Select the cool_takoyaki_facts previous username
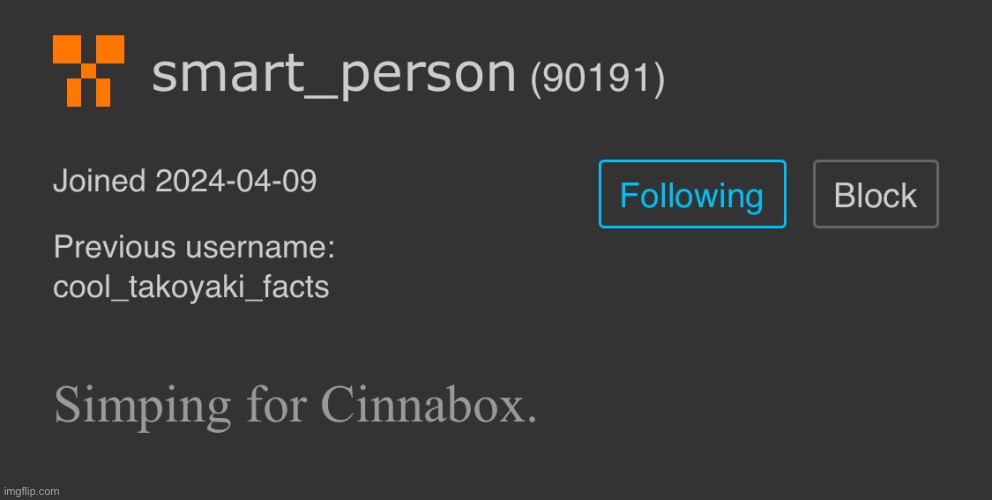Image resolution: width=992 pixels, height=500 pixels. pos(191,287)
